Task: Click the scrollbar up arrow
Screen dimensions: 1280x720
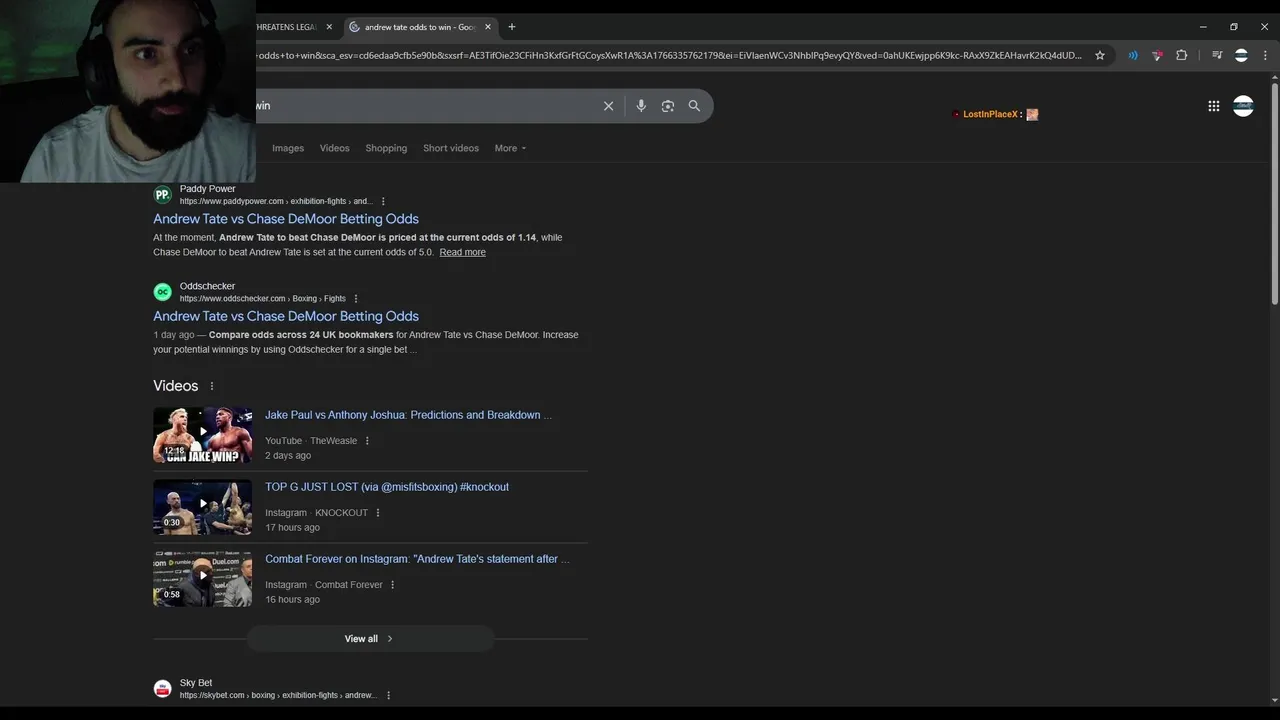Action: [1274, 76]
